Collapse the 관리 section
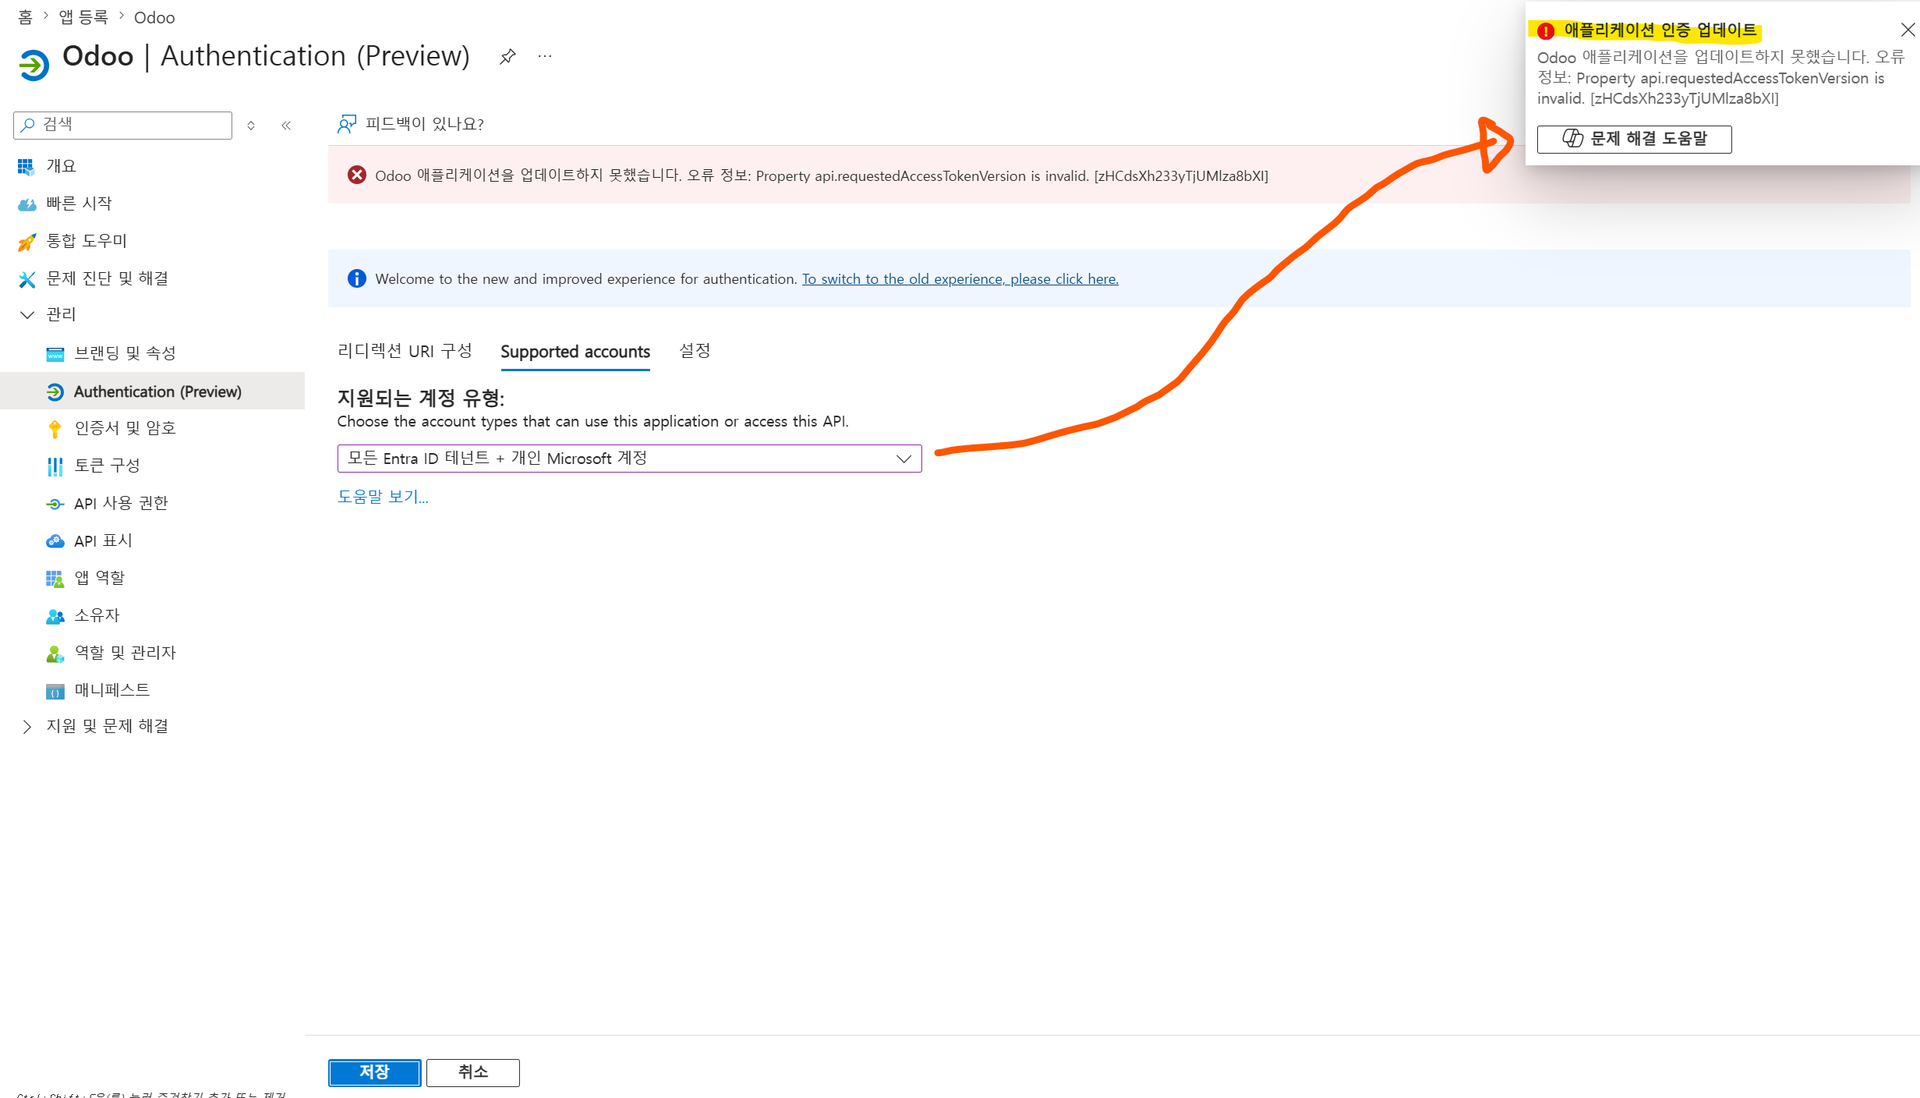Screen dimensions: 1920x1098 click(27, 315)
